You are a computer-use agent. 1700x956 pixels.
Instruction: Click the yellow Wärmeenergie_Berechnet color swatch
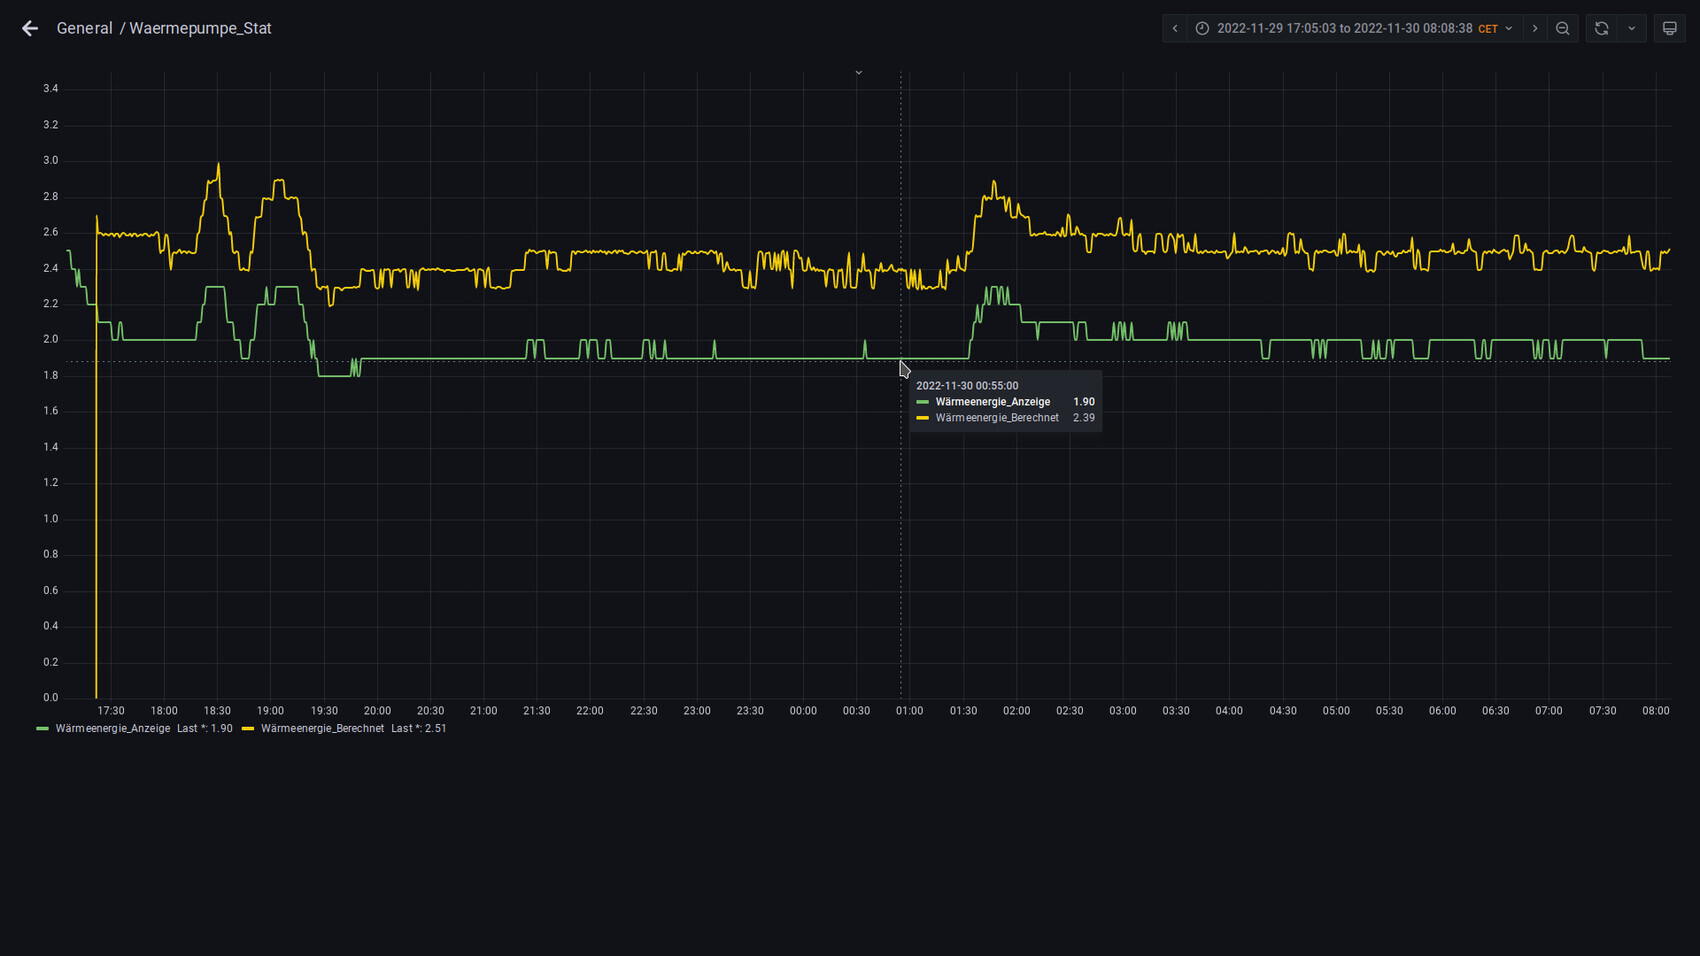click(x=248, y=729)
